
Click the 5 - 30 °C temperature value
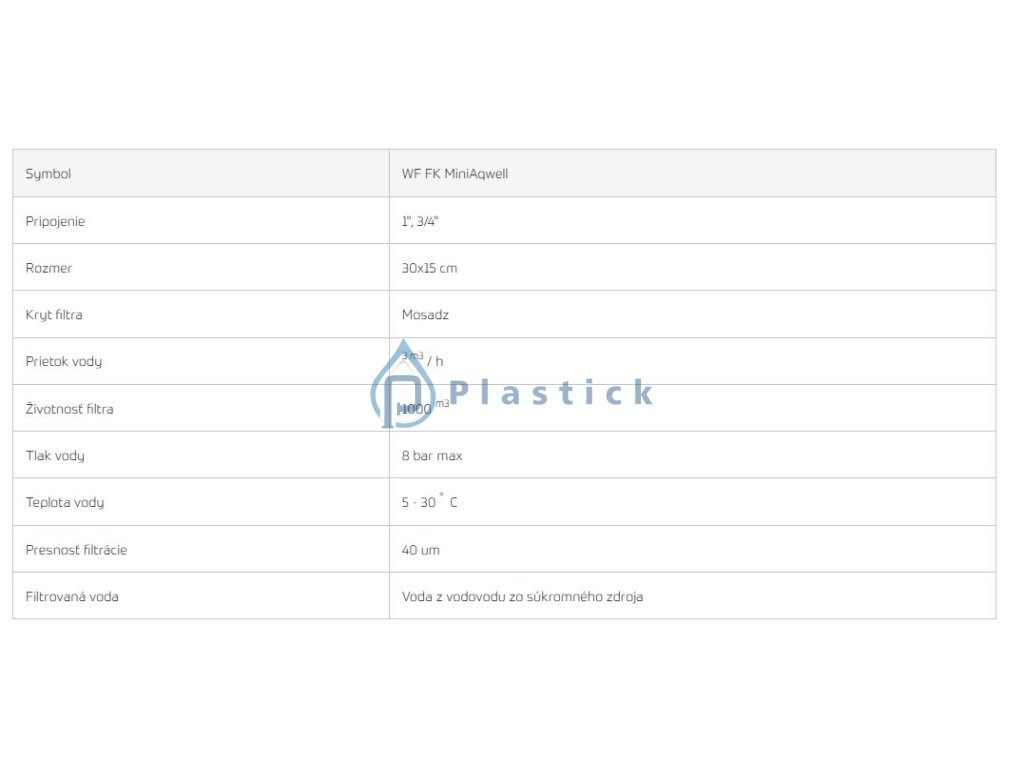click(x=430, y=501)
